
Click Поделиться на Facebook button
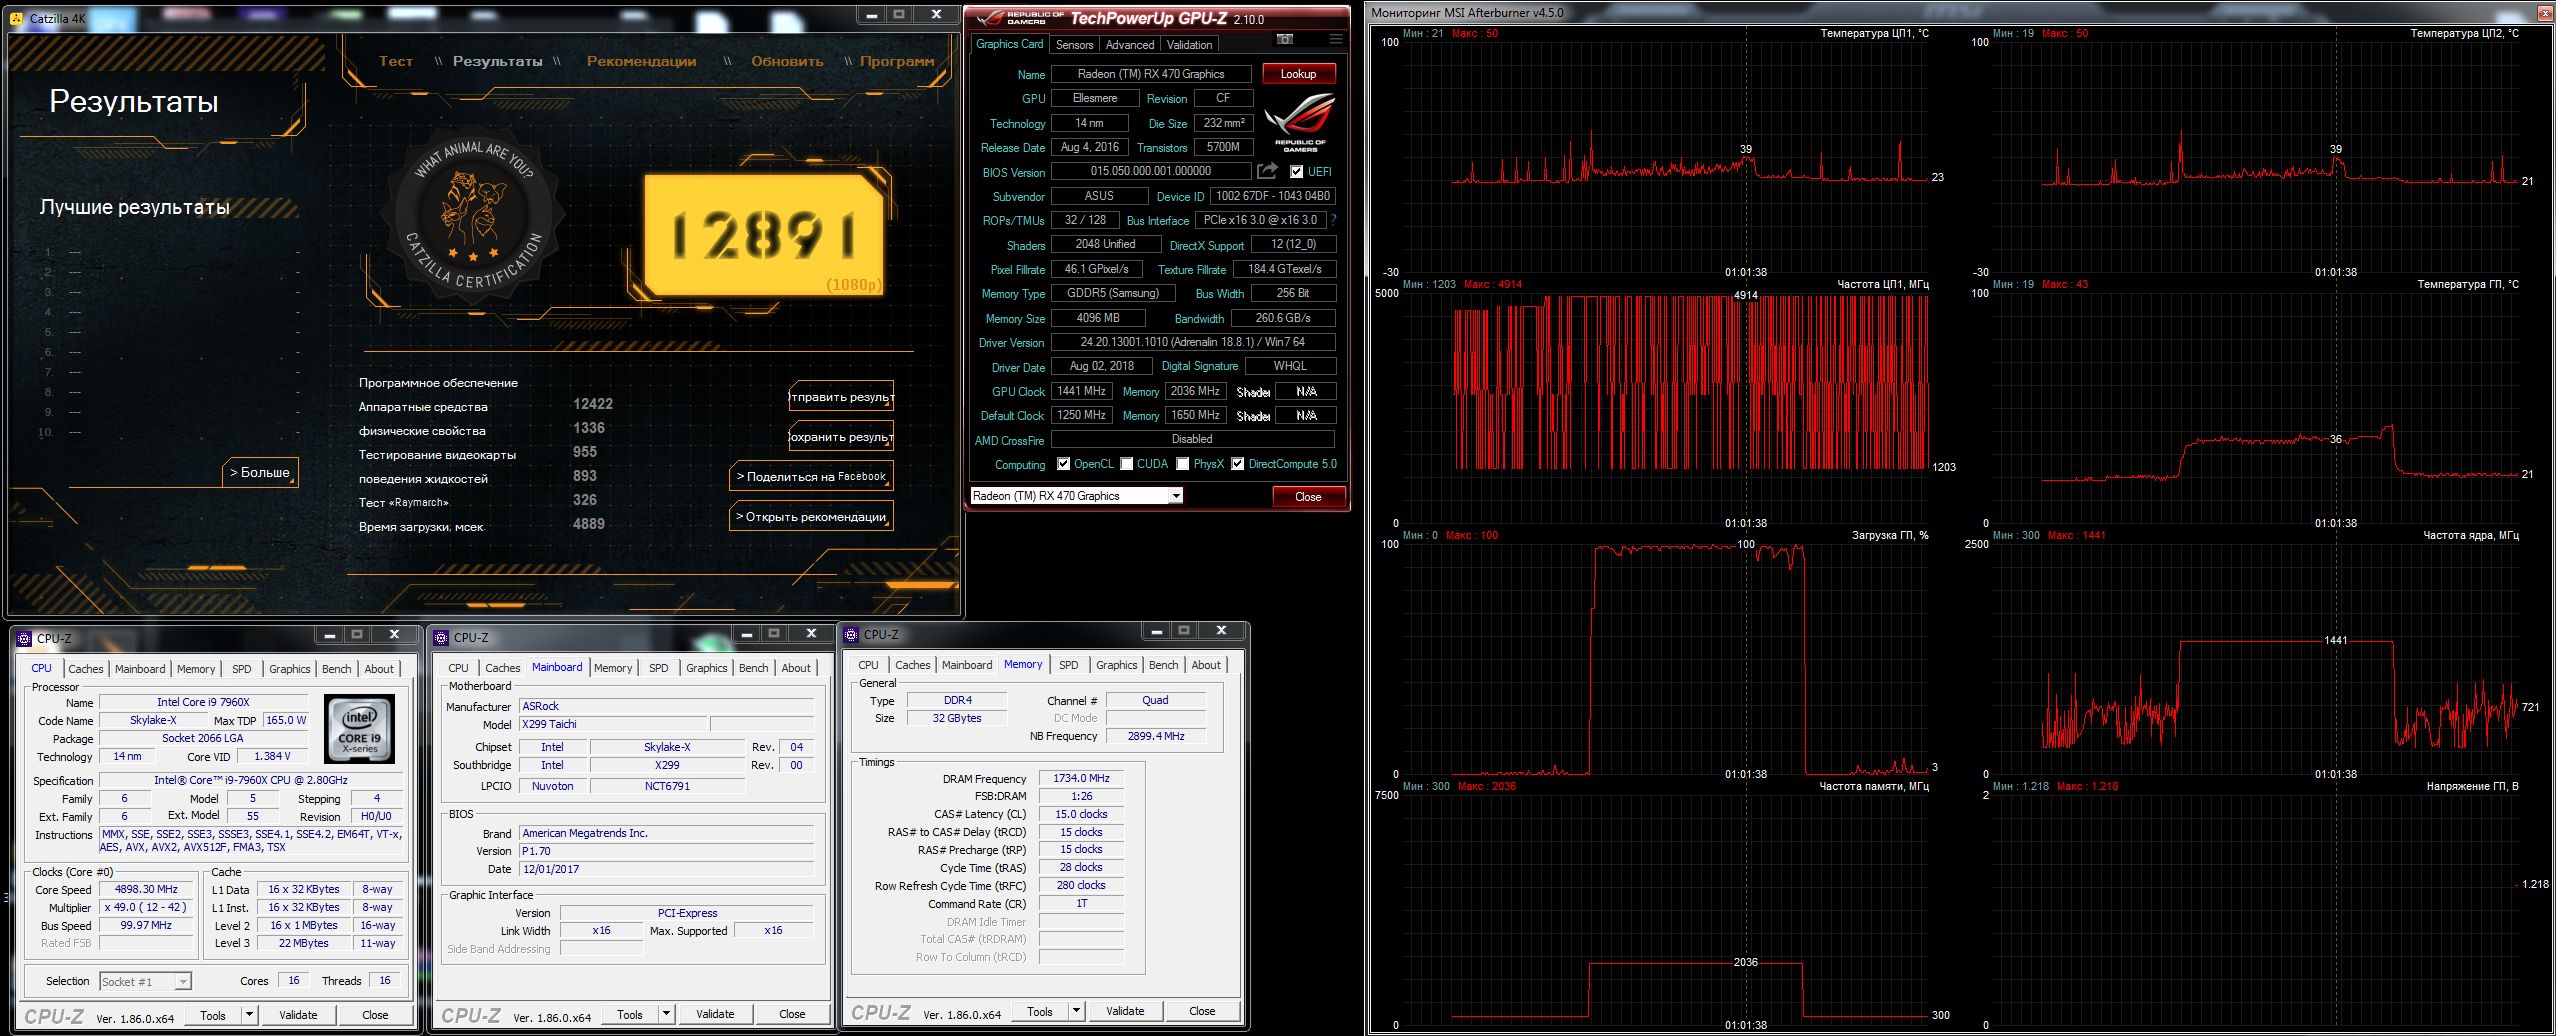[811, 477]
